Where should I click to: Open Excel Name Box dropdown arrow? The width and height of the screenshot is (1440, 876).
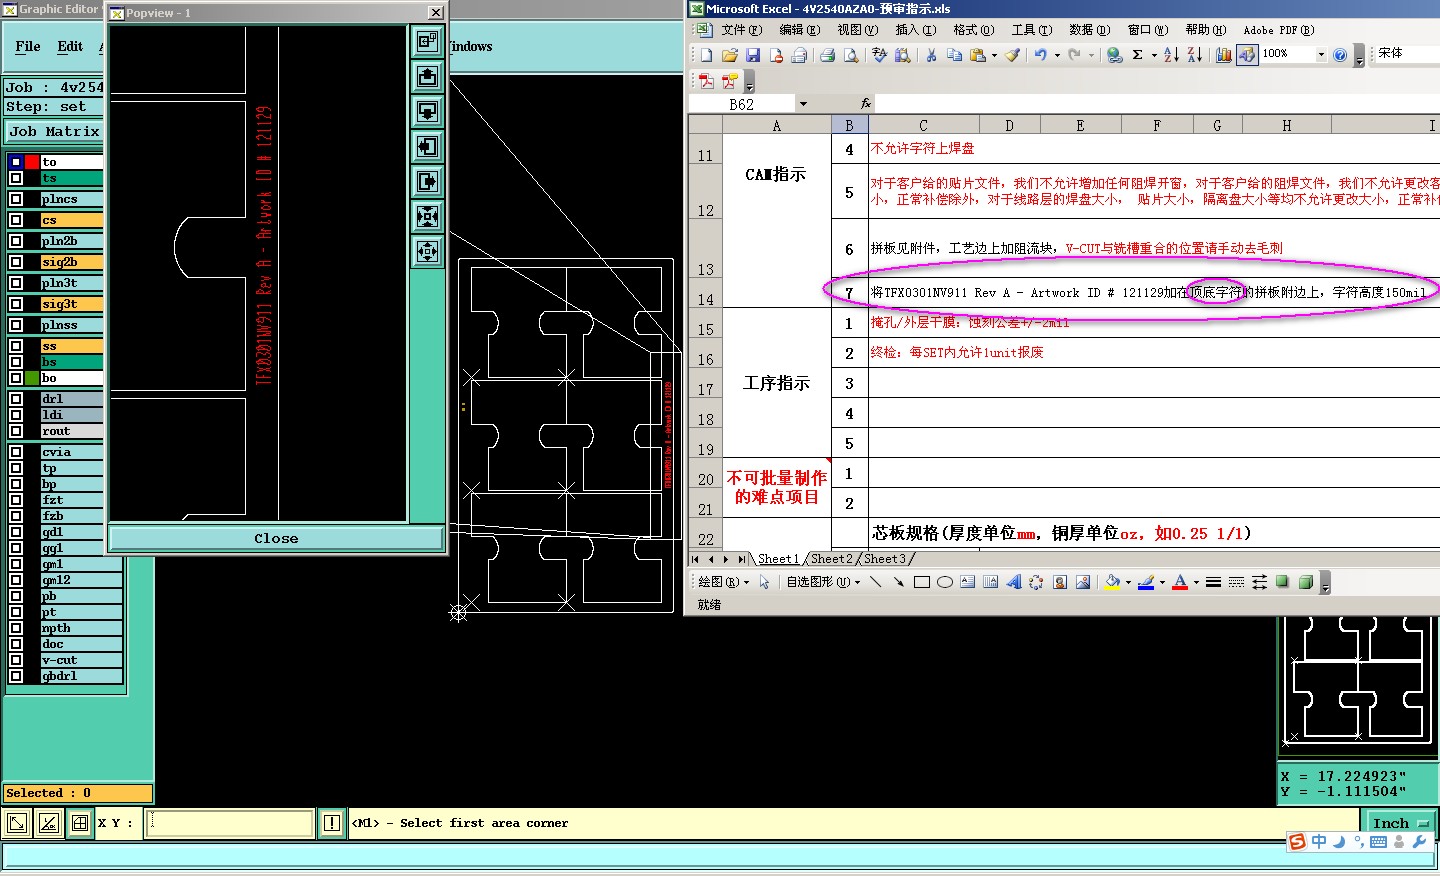802,104
